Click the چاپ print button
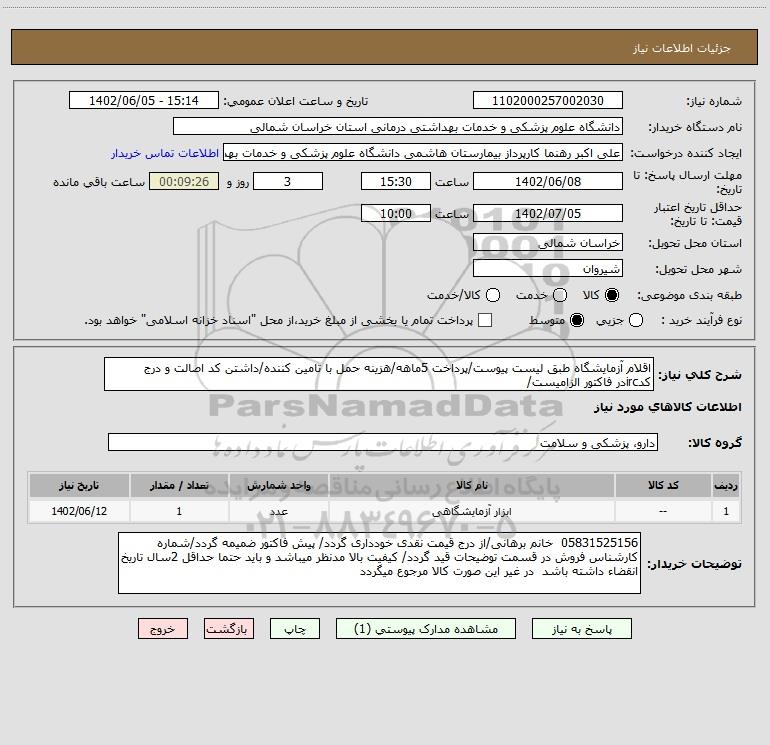 295,629
